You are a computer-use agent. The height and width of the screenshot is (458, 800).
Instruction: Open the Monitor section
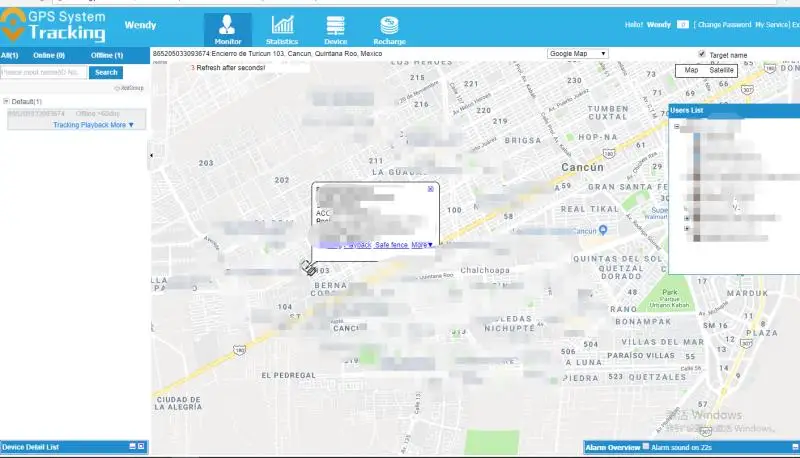click(x=228, y=30)
